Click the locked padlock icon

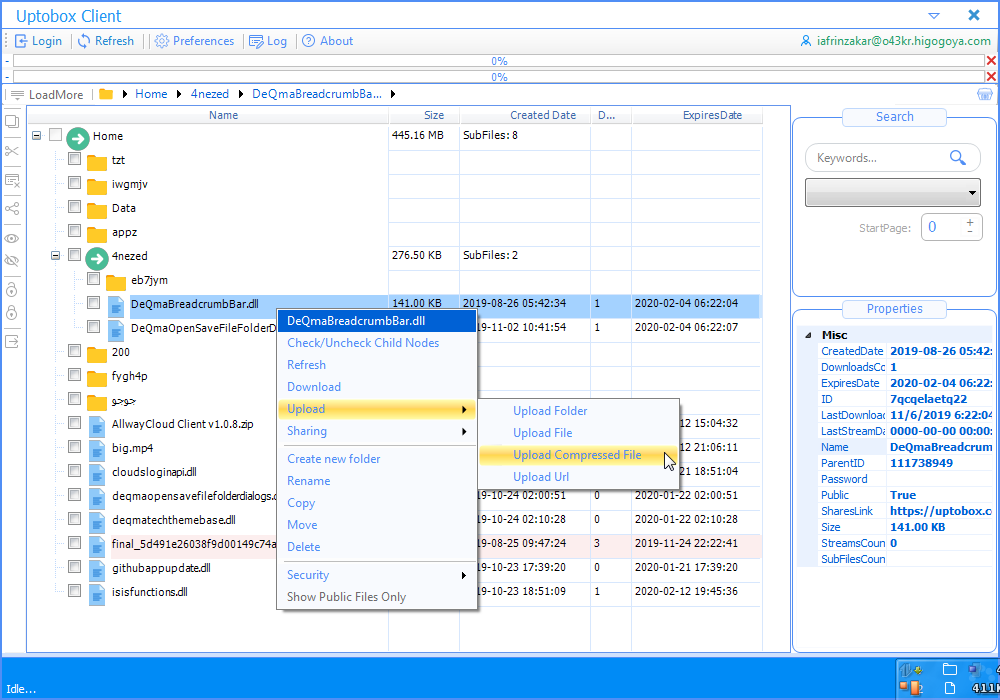tap(11, 312)
